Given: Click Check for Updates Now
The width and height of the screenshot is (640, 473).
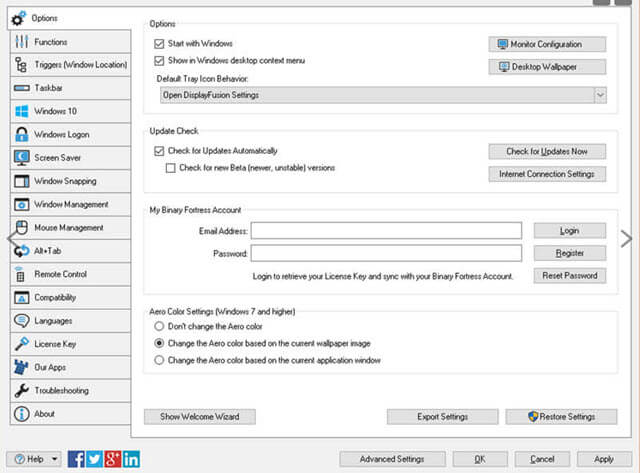Looking at the screenshot, I should (x=547, y=151).
